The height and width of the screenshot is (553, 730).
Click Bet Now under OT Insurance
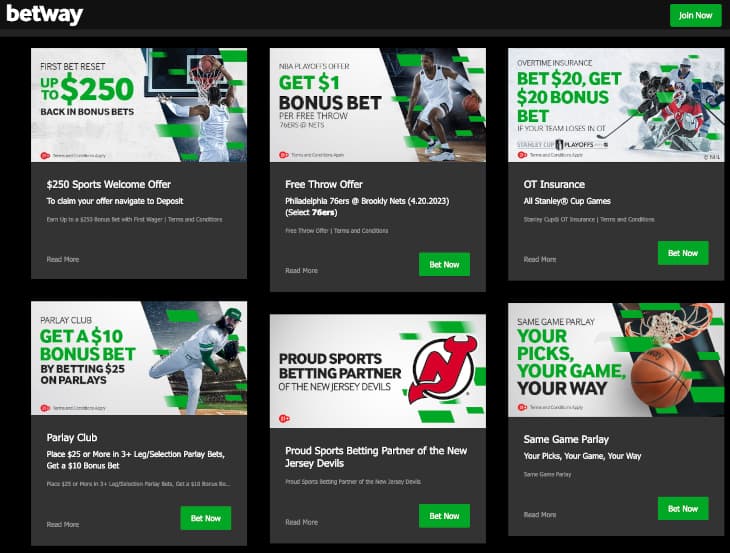coord(683,253)
